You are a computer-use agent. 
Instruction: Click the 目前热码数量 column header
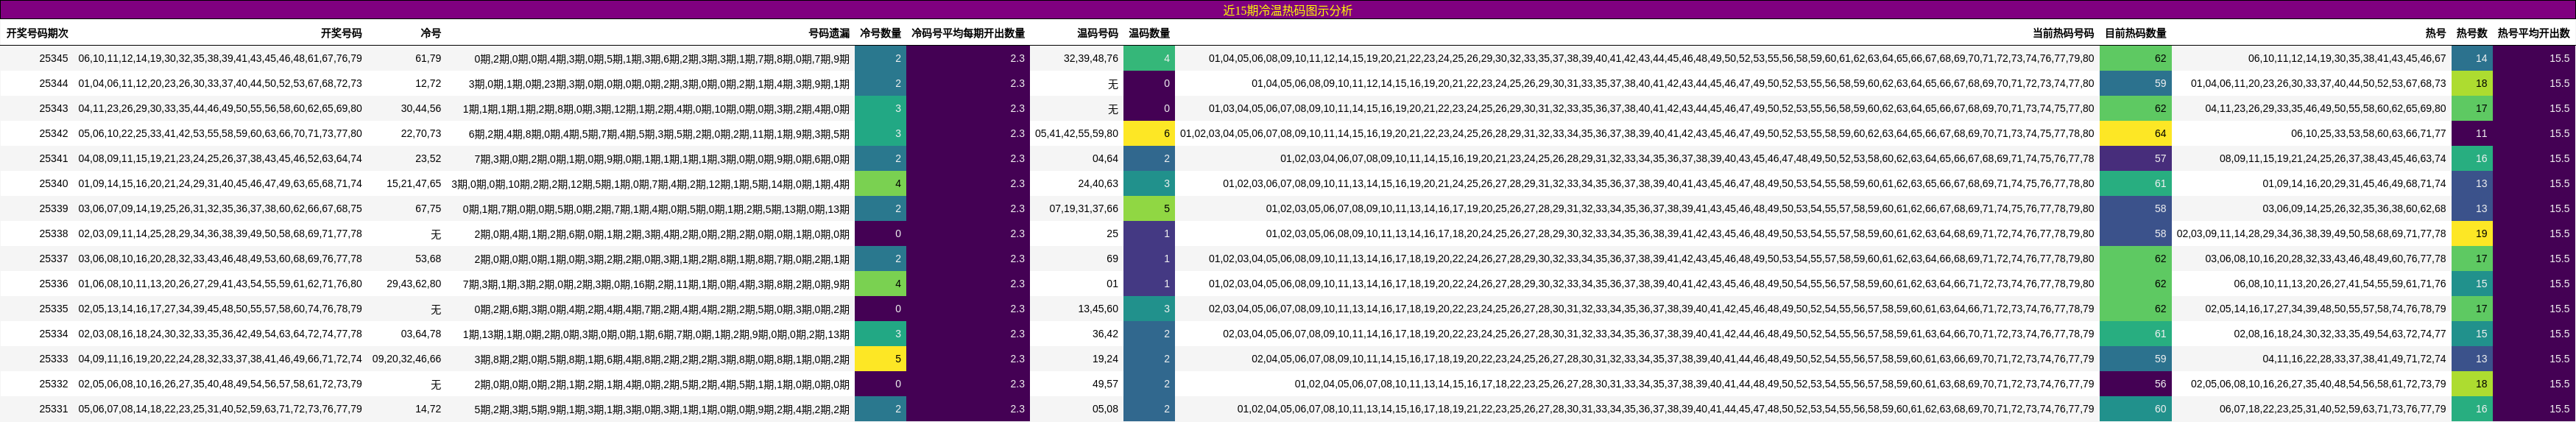pos(2135,33)
